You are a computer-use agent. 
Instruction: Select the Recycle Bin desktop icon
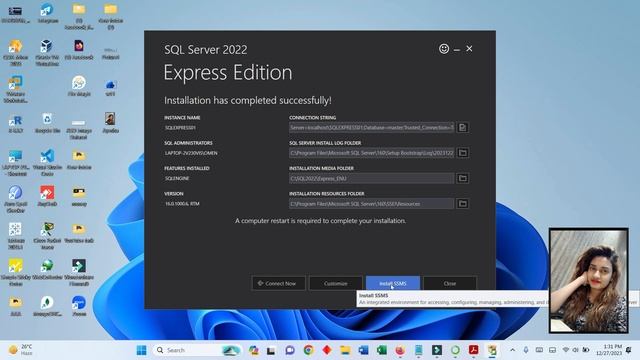47,124
